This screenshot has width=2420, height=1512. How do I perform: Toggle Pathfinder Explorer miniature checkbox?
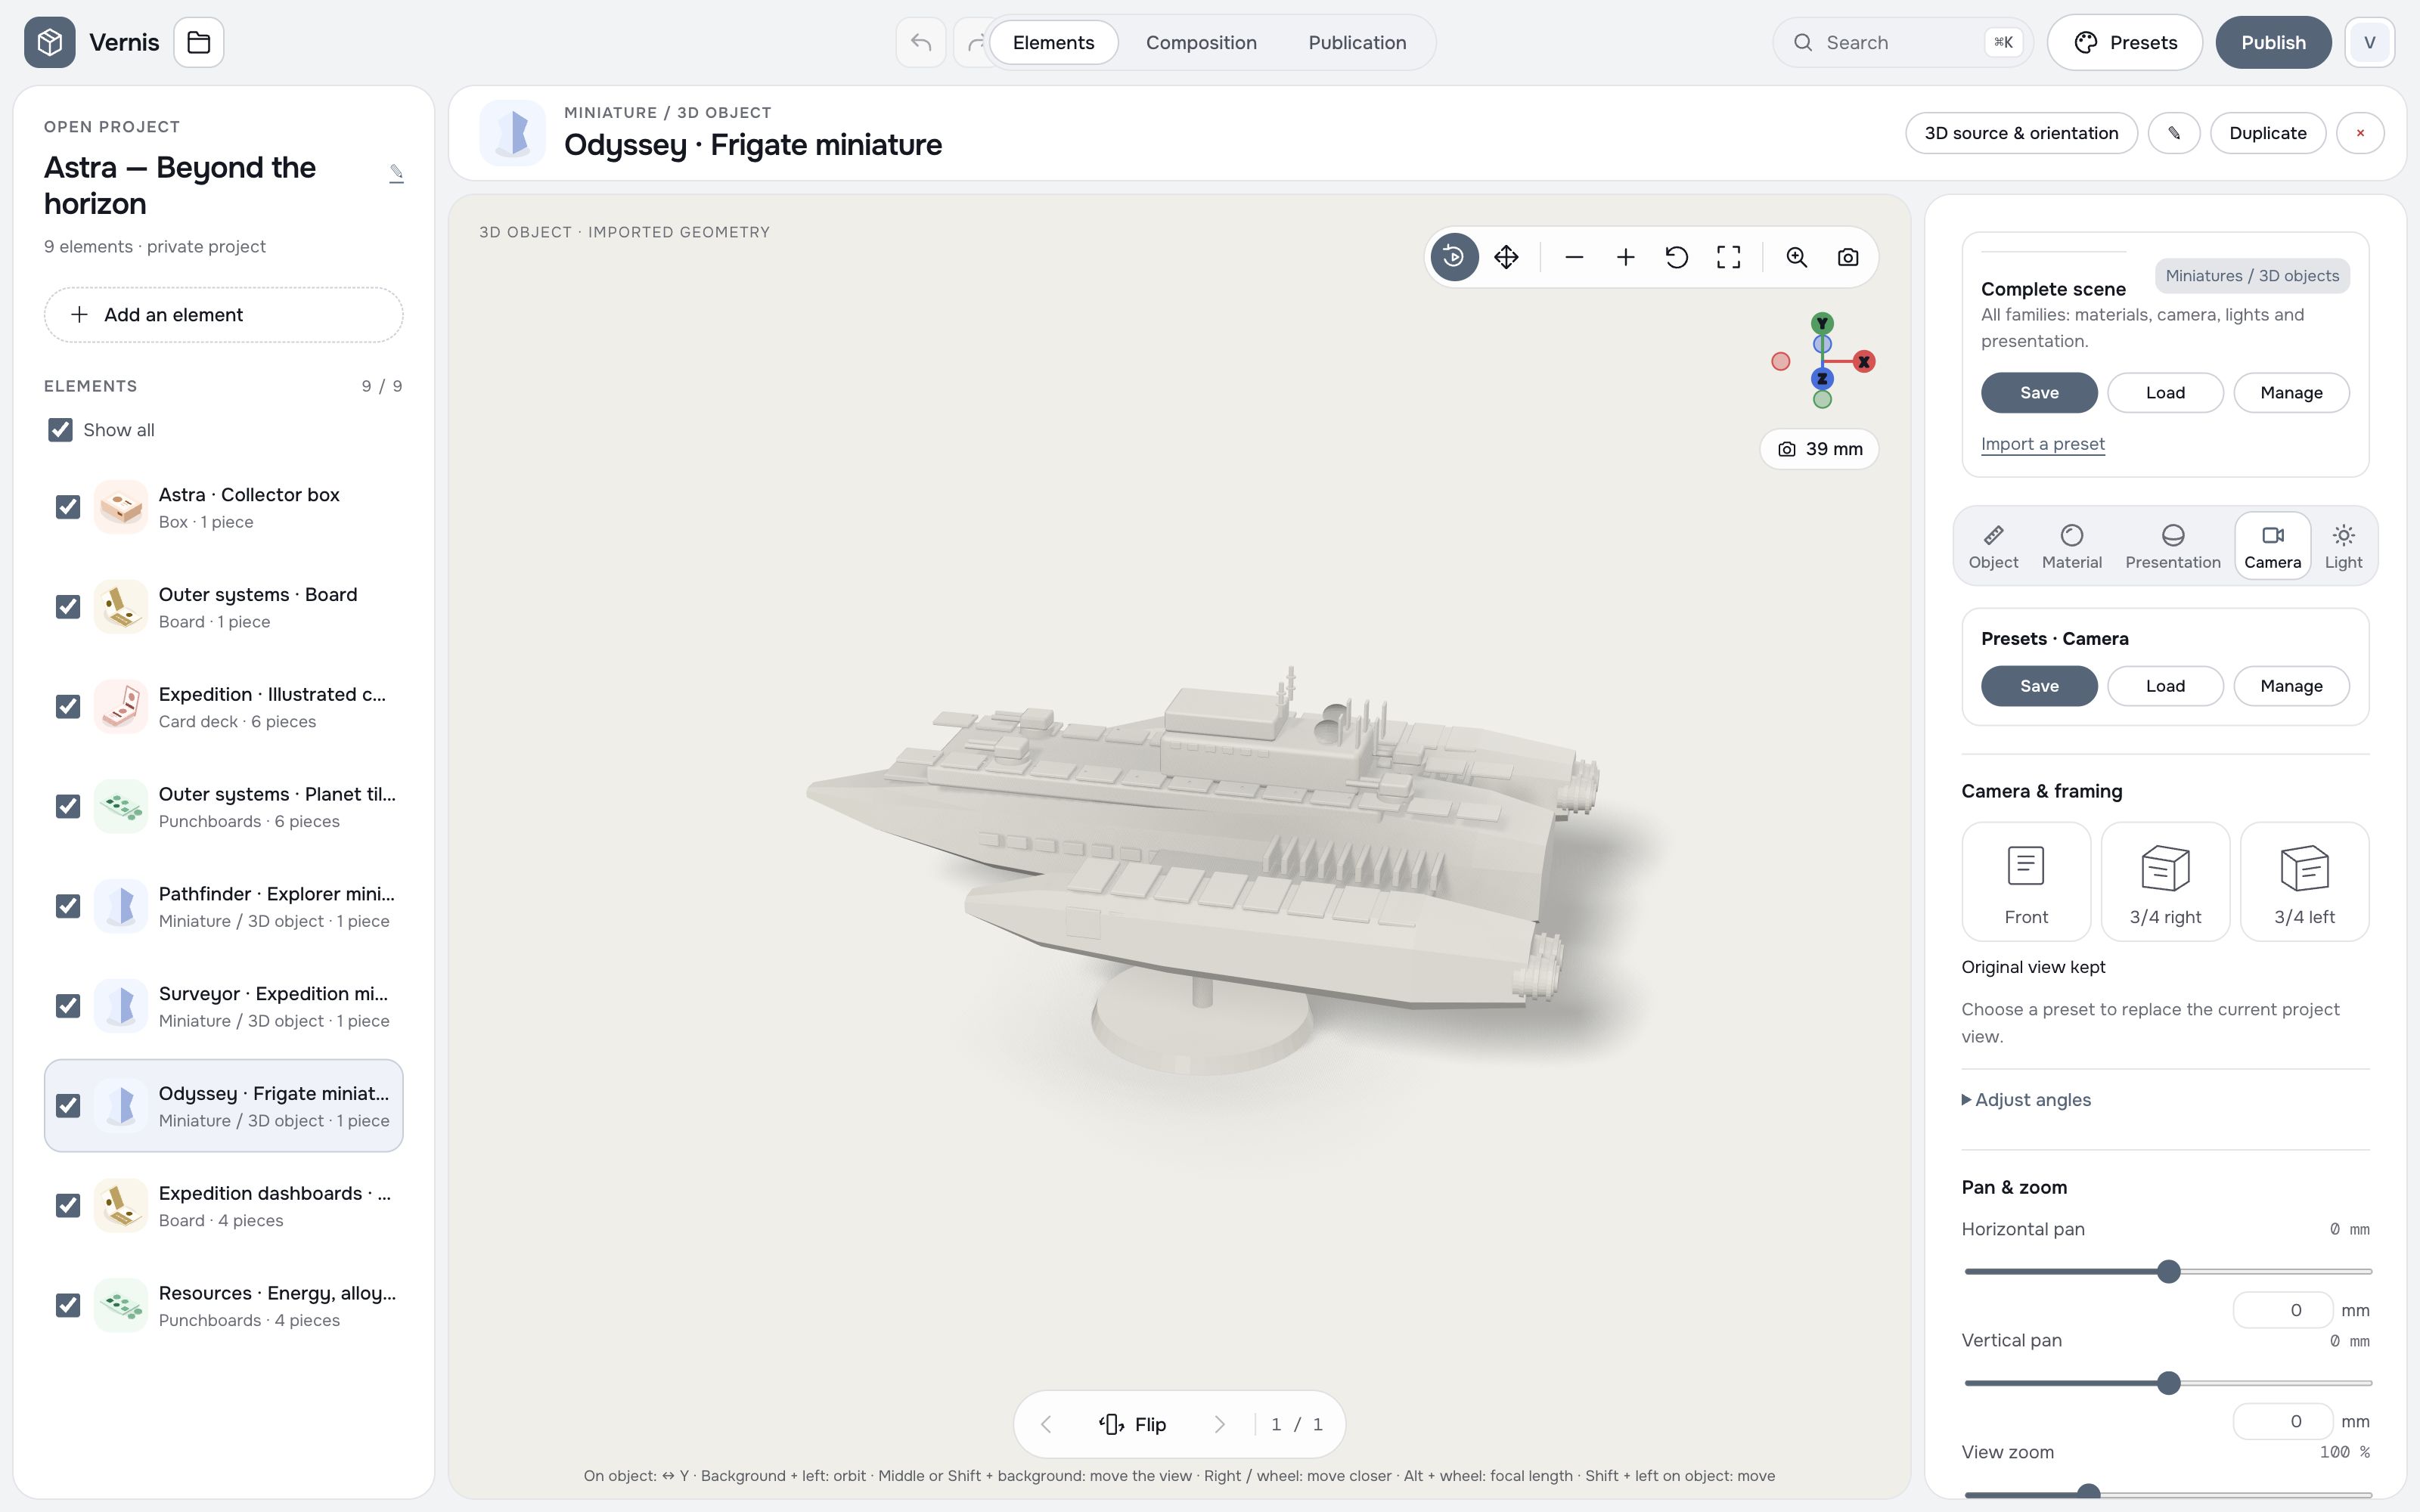[x=68, y=906]
